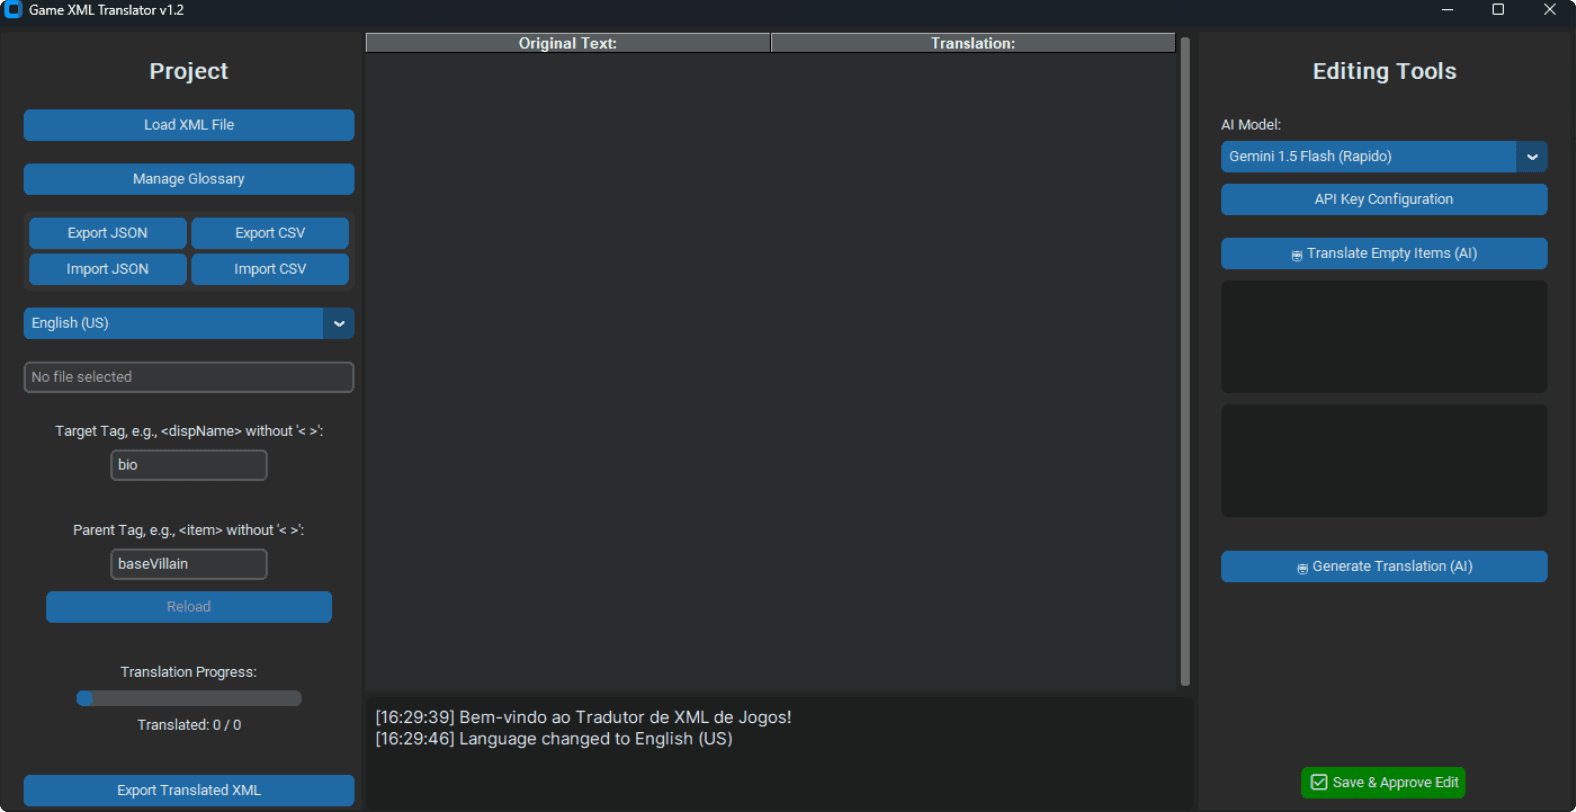The image size is (1576, 812).
Task: Click the vertical scrollbar of the text table
Action: [1185, 361]
